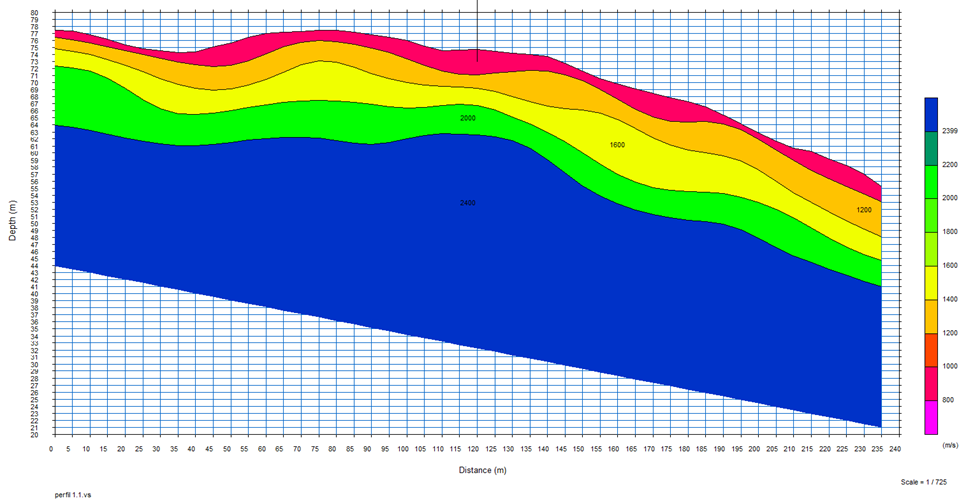Click the (m/s) unit label under legend

point(950,445)
